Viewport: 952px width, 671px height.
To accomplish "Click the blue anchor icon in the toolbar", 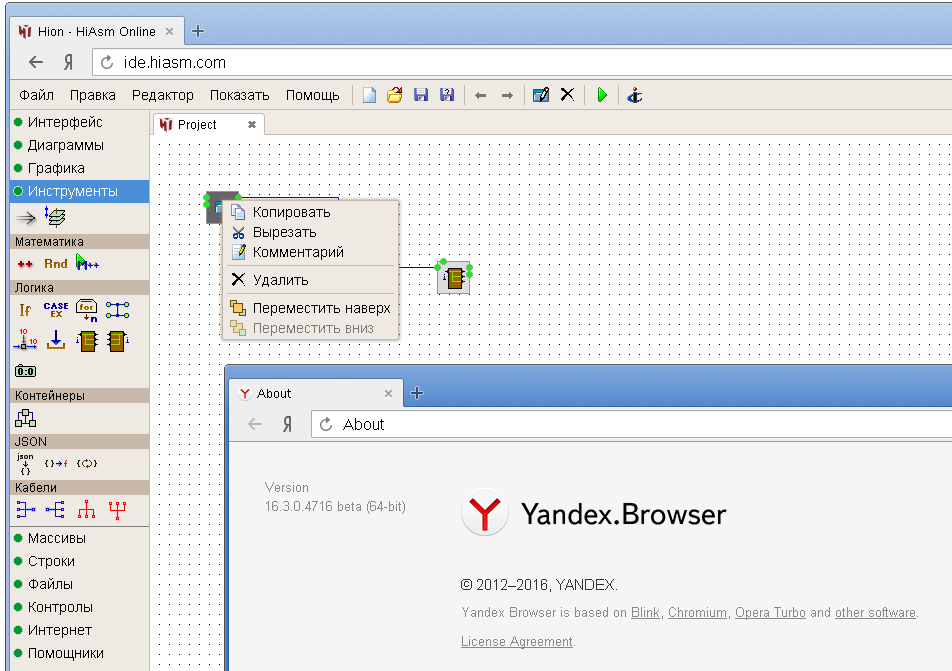I will pos(634,95).
